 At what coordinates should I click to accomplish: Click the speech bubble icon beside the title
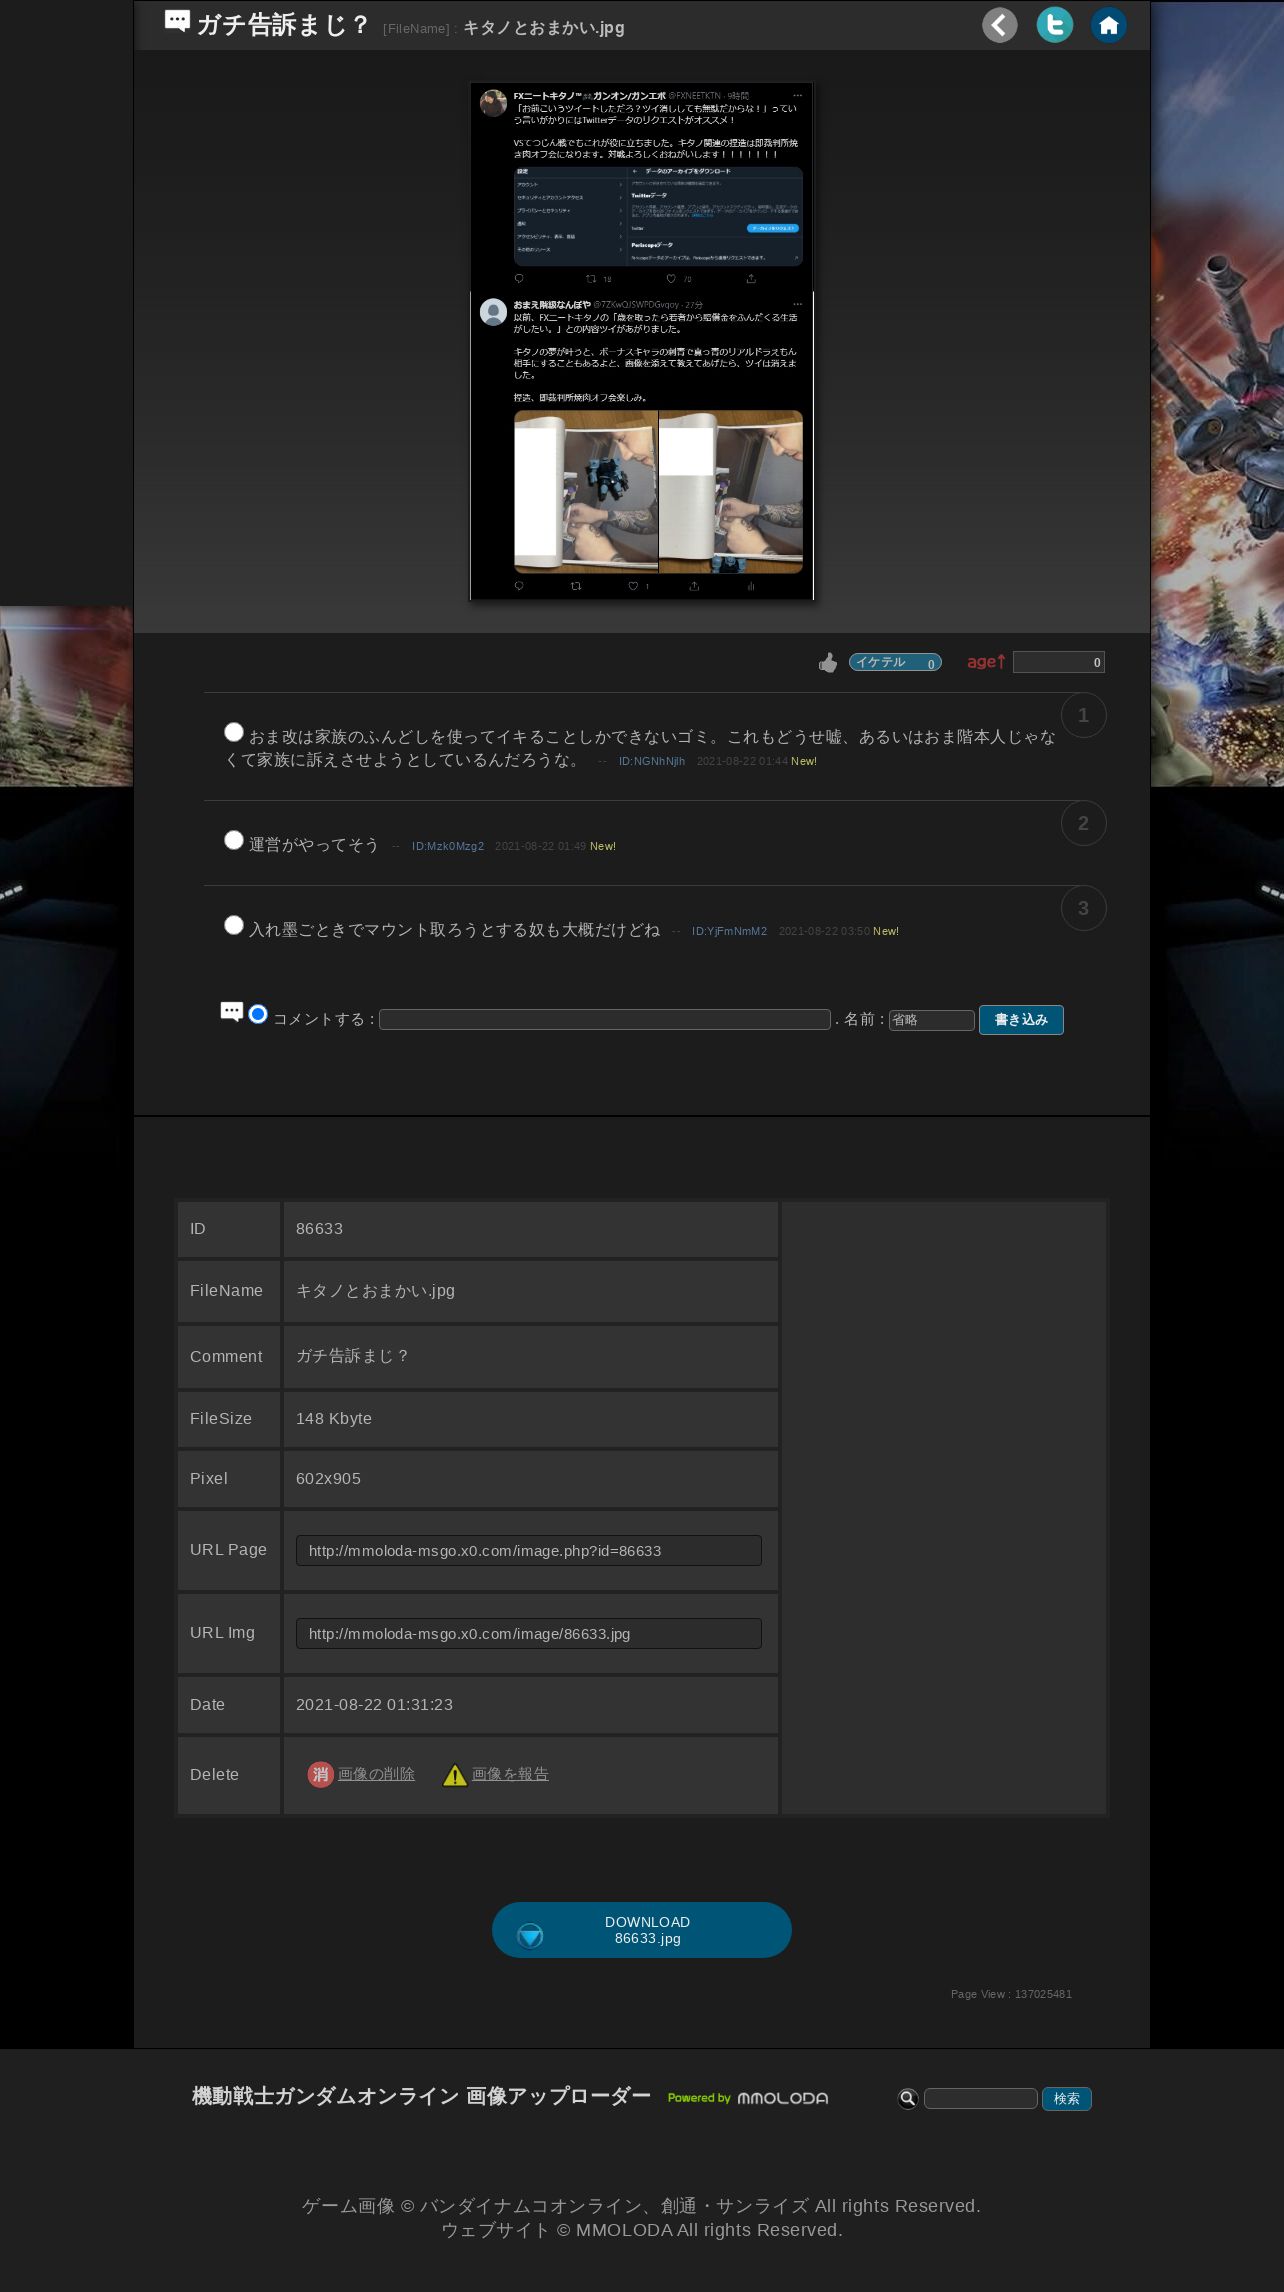177,22
